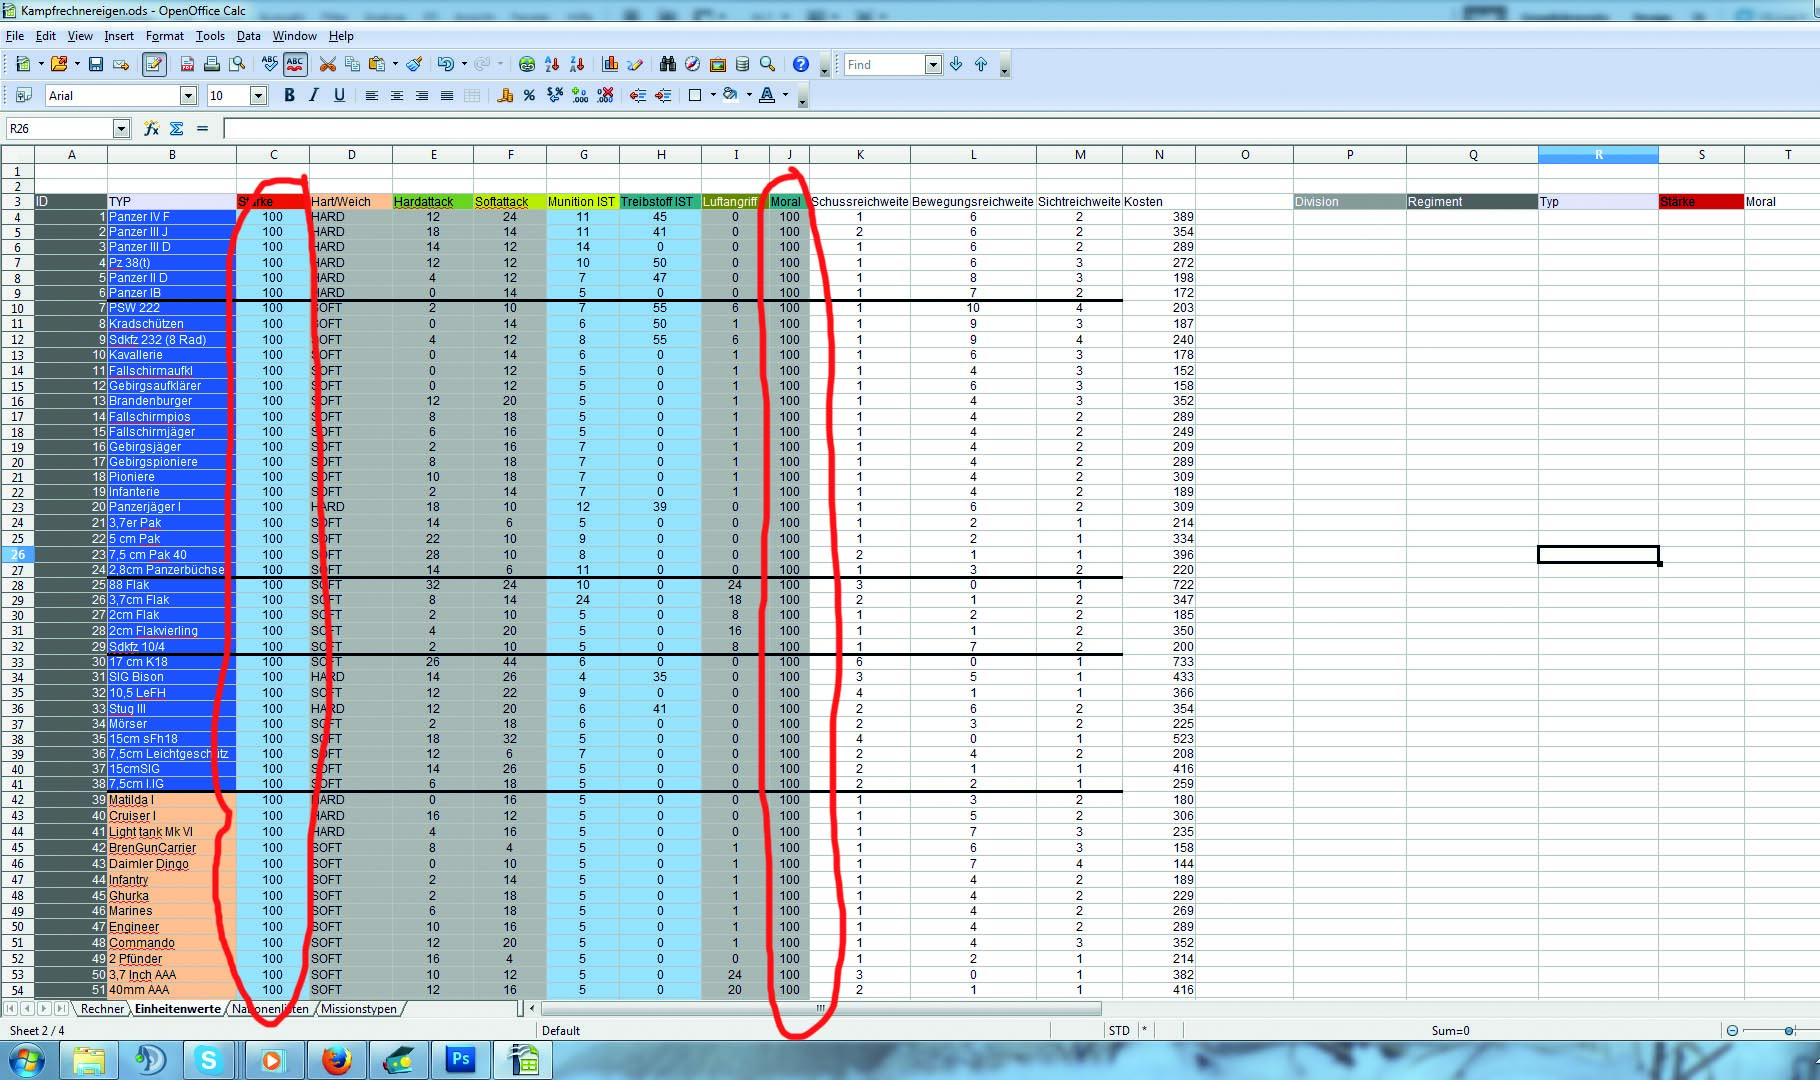Open the Format menu
This screenshot has width=1820, height=1080.
pyautogui.click(x=165, y=36)
